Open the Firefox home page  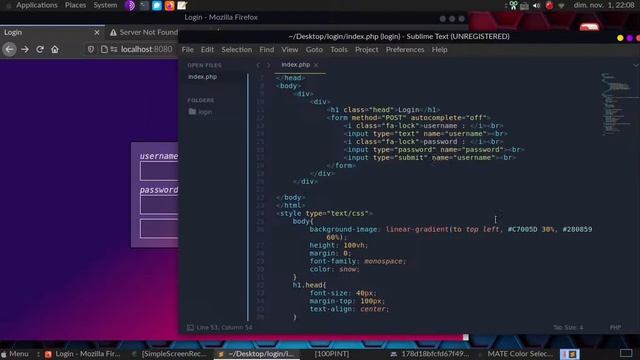(55, 49)
